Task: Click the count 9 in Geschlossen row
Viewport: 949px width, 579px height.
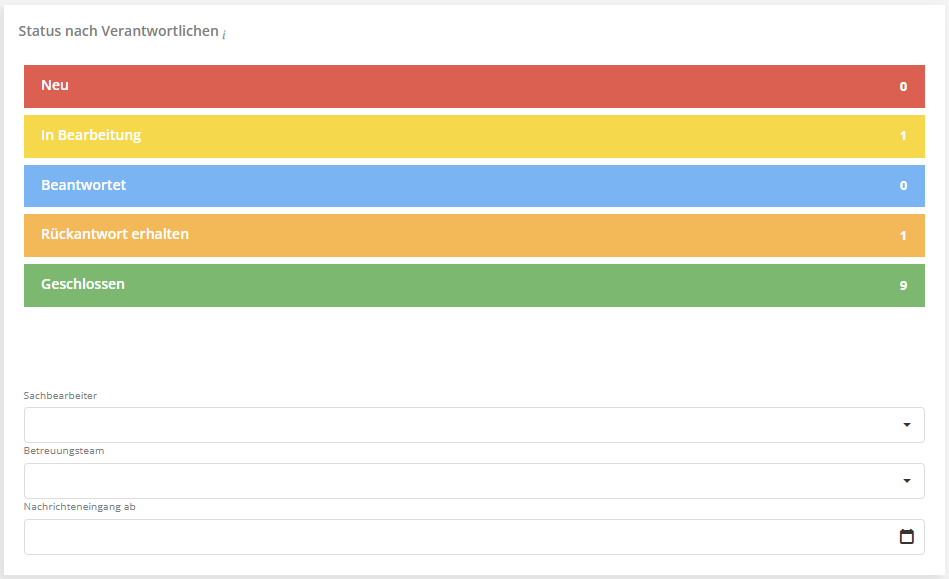Action: click(903, 286)
